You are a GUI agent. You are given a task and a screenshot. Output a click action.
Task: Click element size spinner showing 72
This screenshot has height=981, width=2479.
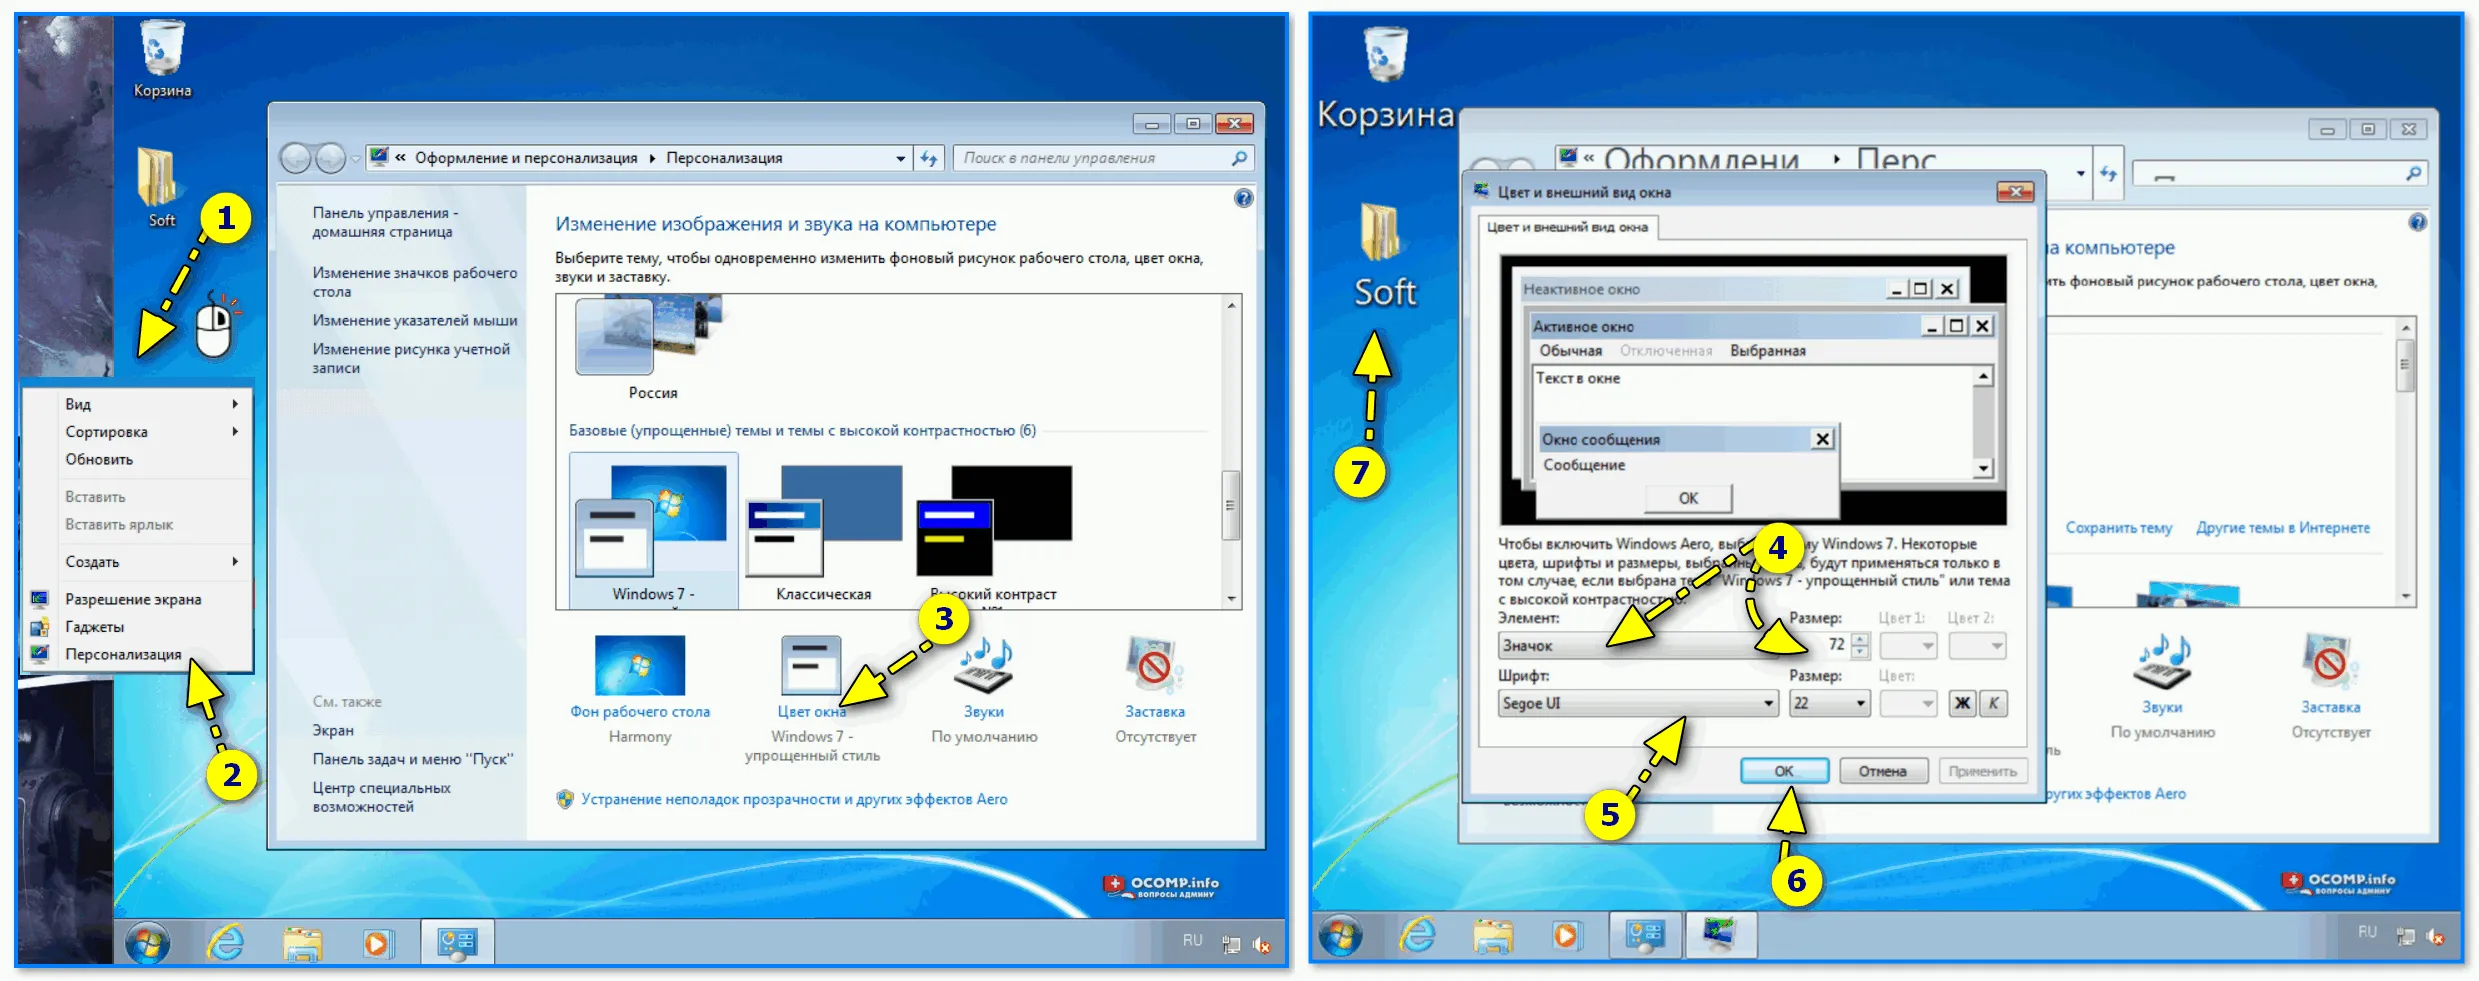click(1859, 646)
